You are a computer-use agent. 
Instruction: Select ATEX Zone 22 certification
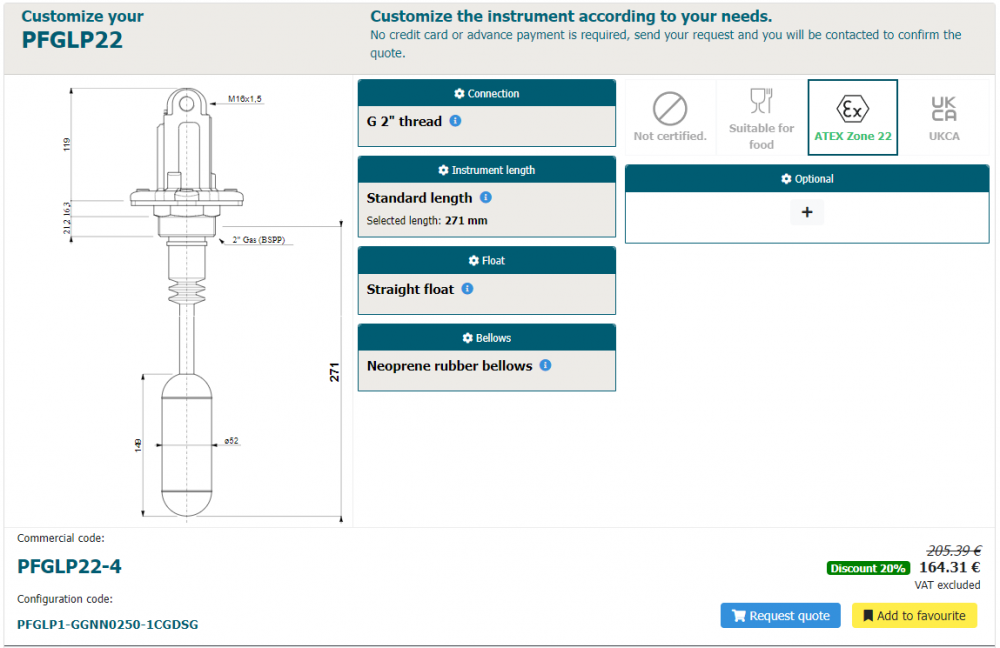coord(852,117)
